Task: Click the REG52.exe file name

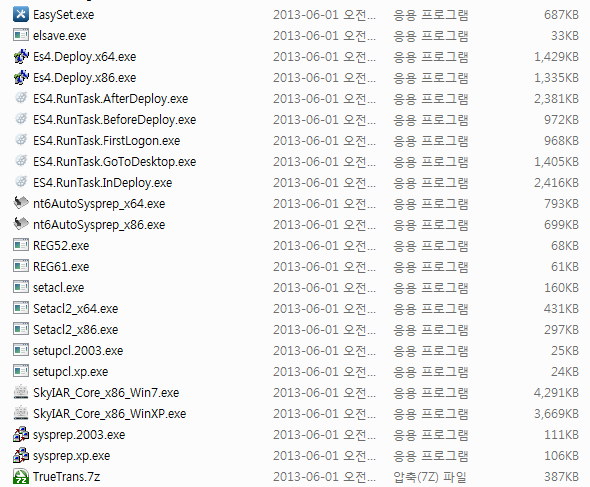Action: pyautogui.click(x=61, y=246)
